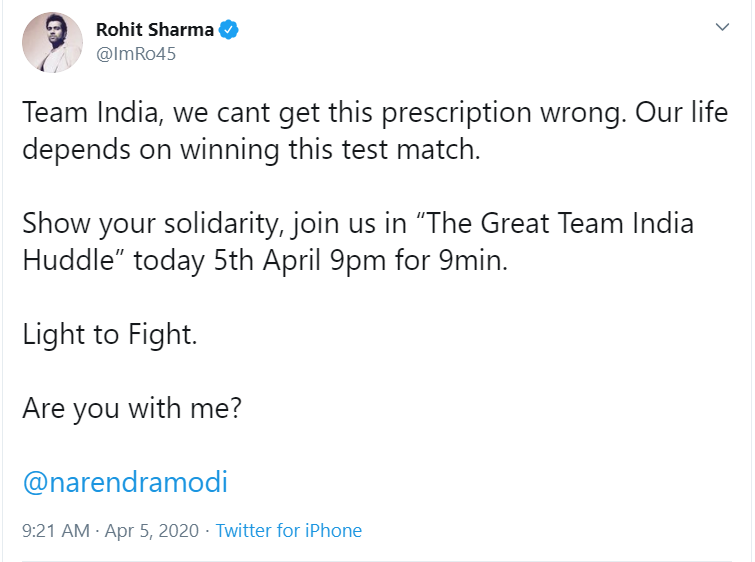The image size is (755, 562).
Task: Click the words "Our life" in the tweet
Action: pos(680,112)
